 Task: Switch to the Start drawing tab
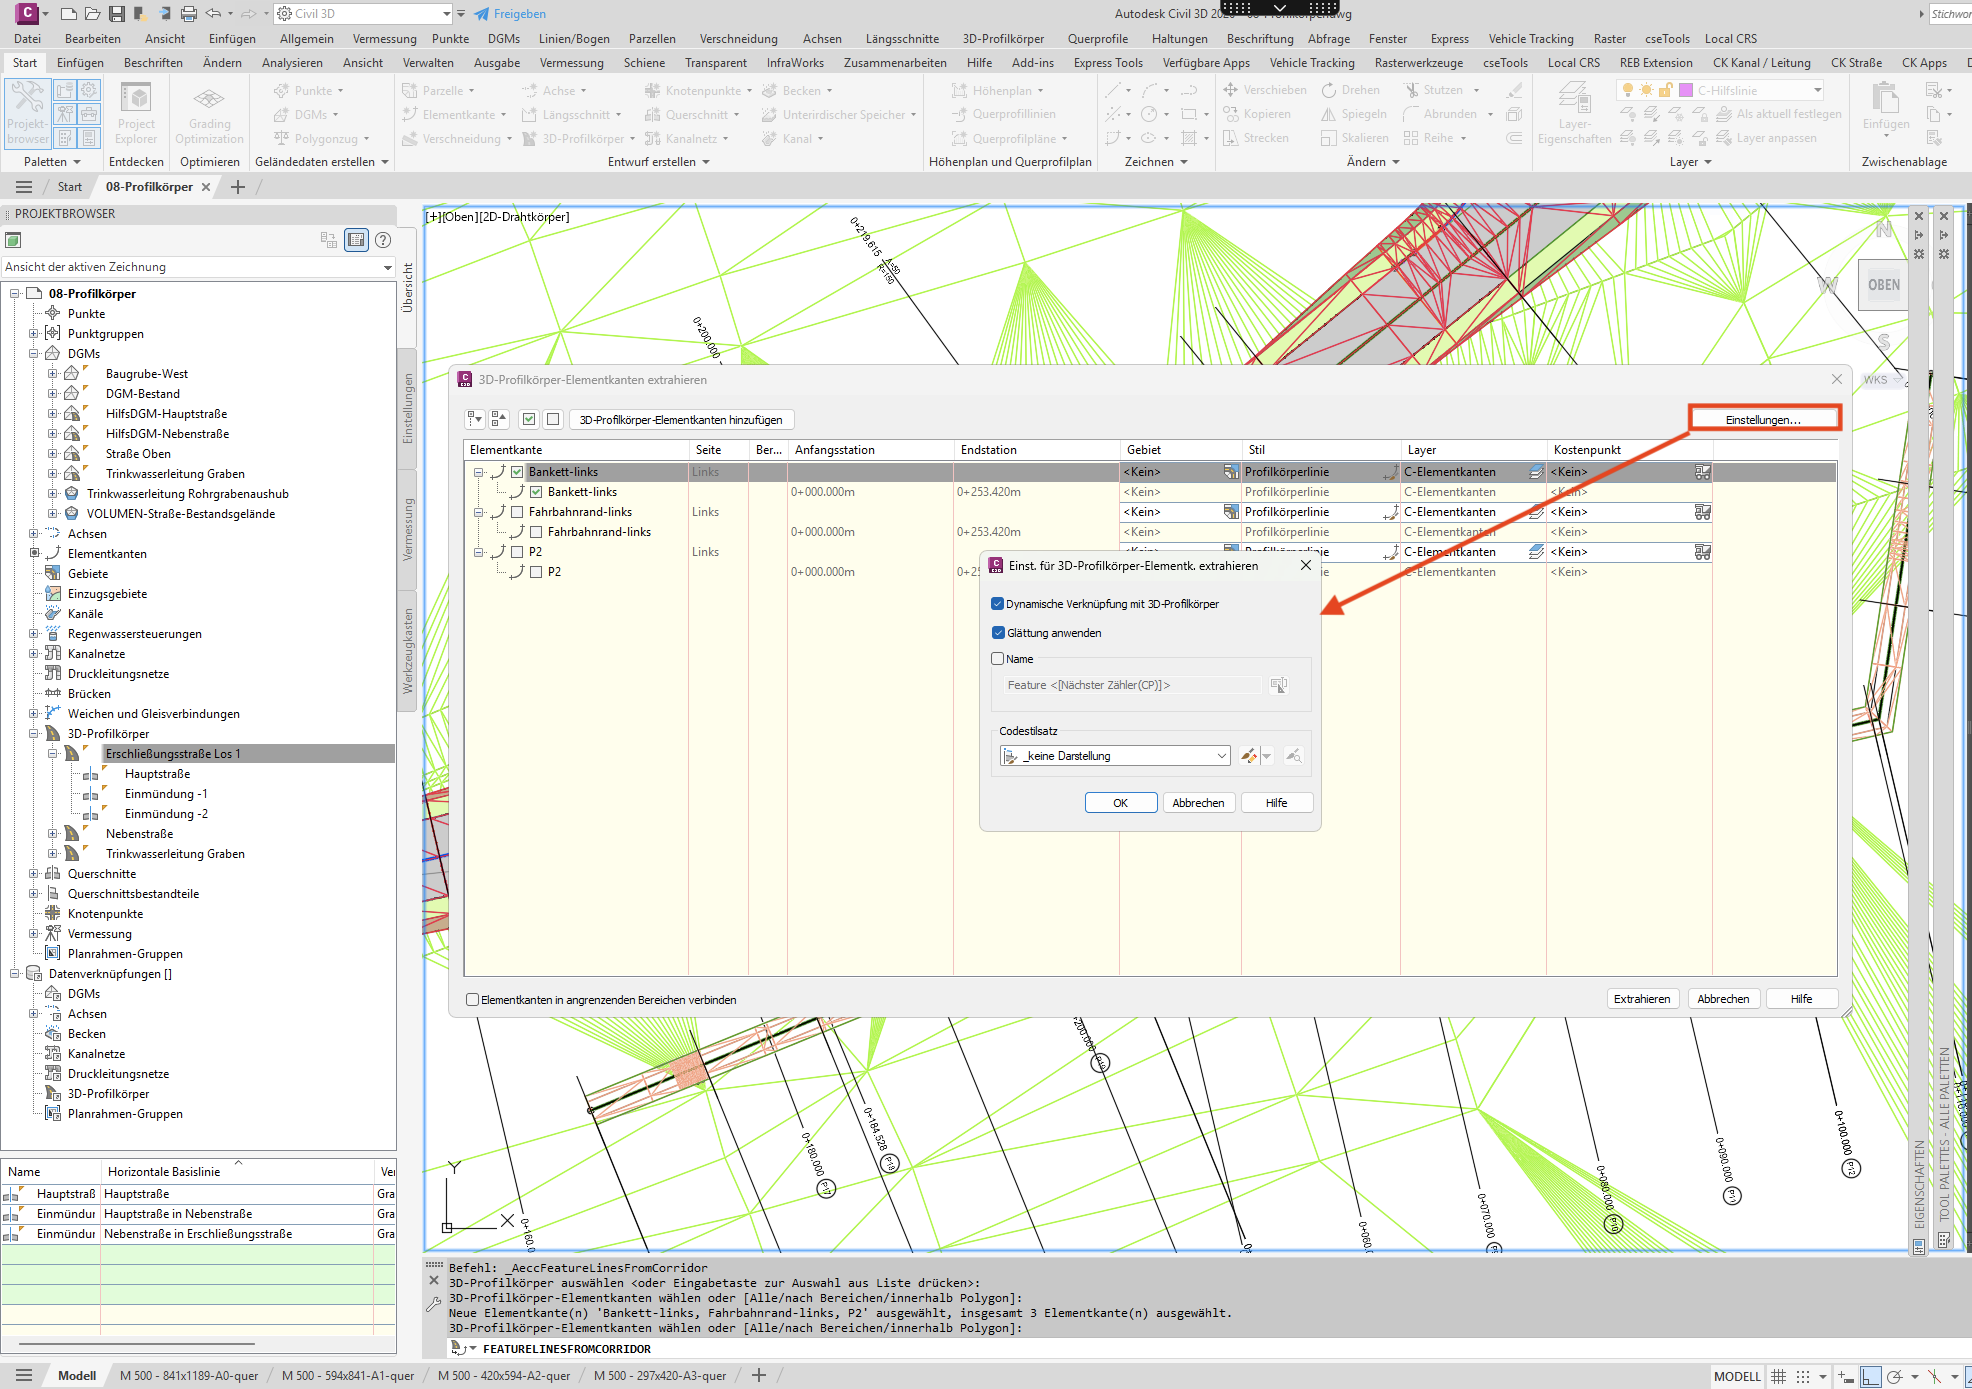(x=70, y=187)
